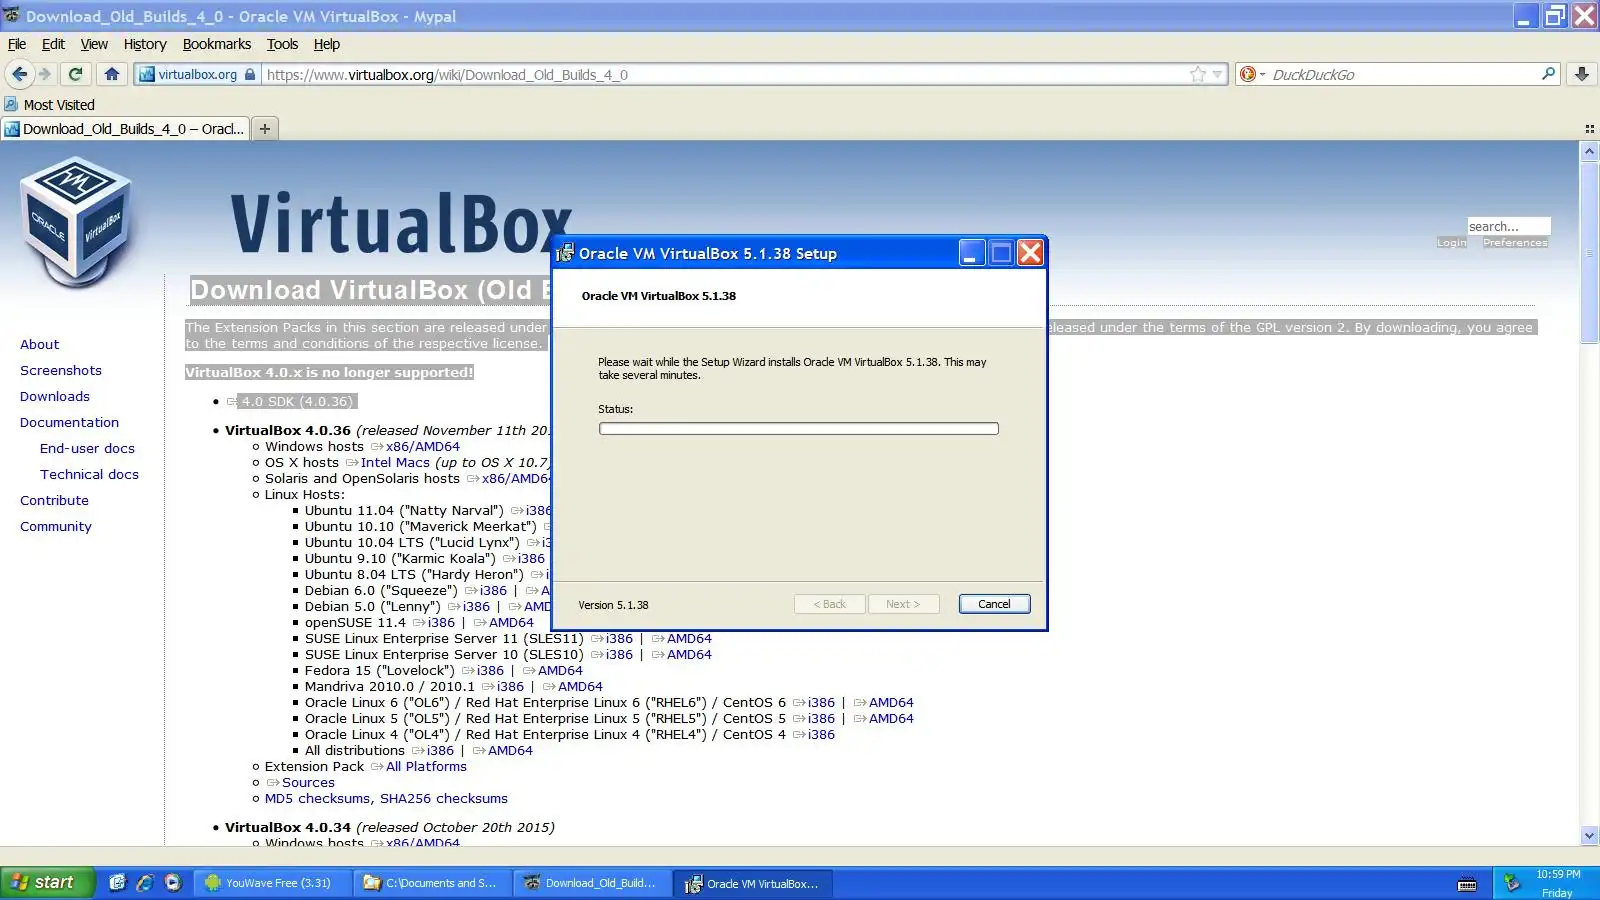Switch to C:\Documents and S... folder window
The width and height of the screenshot is (1600, 900).
[434, 883]
